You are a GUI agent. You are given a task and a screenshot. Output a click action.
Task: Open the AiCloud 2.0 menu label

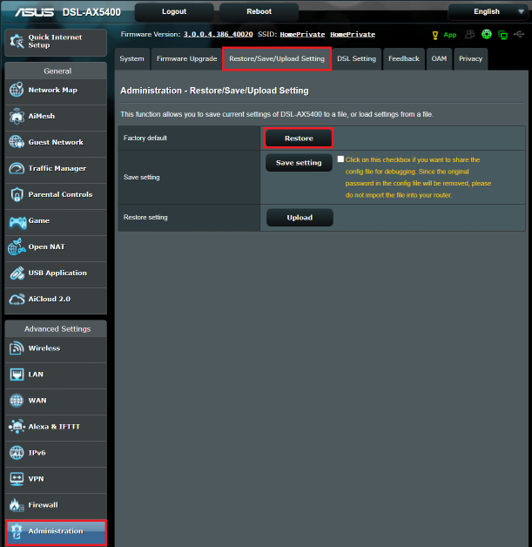(49, 299)
